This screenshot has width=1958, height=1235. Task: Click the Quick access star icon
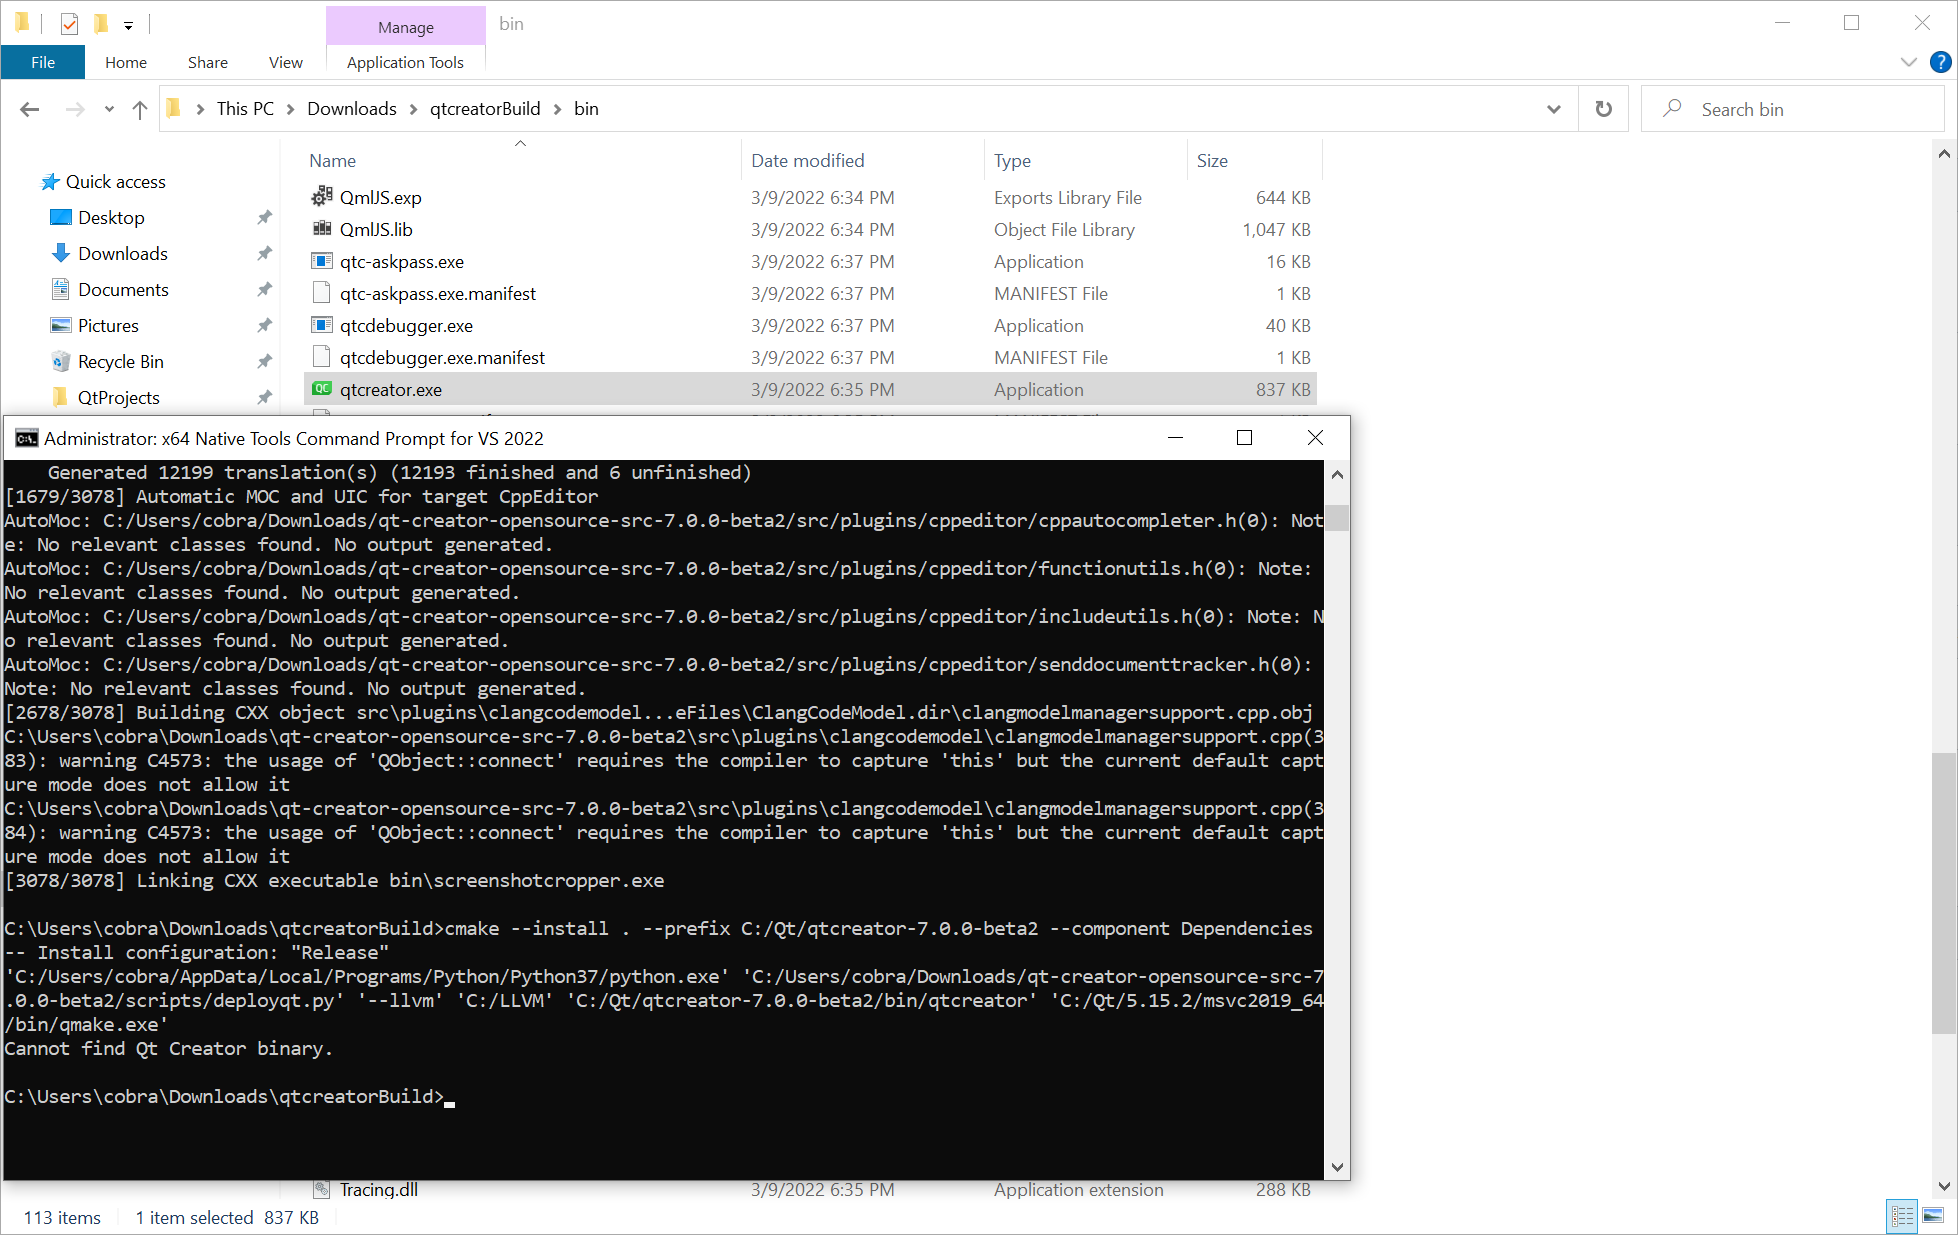50,181
